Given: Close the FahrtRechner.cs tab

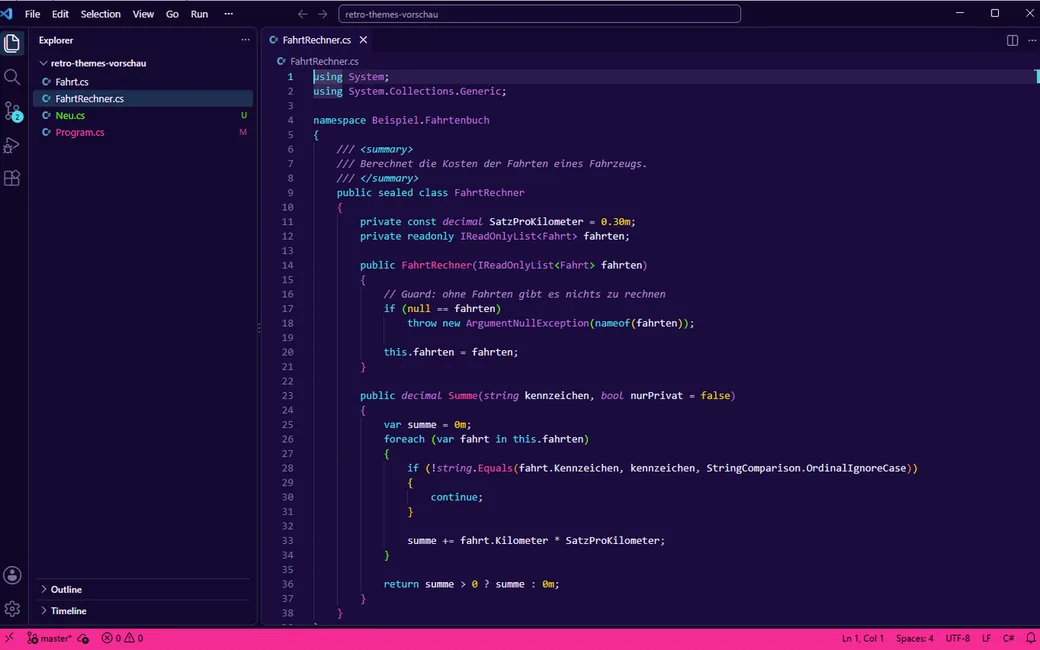Looking at the screenshot, I should click(x=363, y=40).
